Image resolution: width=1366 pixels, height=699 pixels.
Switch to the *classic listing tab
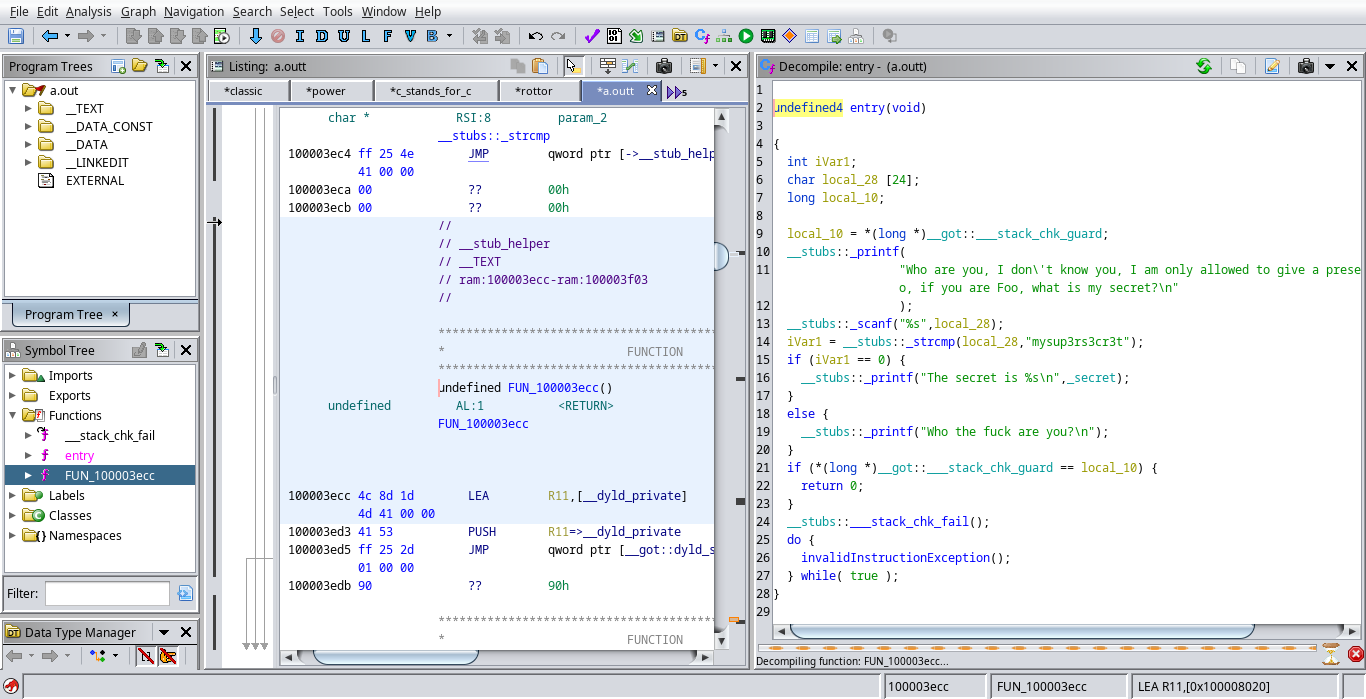[244, 91]
